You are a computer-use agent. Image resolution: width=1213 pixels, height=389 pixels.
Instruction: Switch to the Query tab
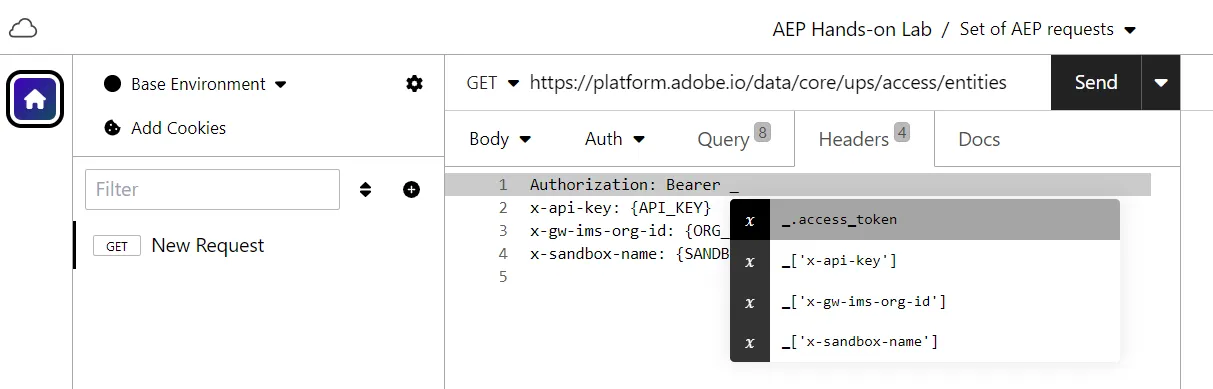coord(733,138)
